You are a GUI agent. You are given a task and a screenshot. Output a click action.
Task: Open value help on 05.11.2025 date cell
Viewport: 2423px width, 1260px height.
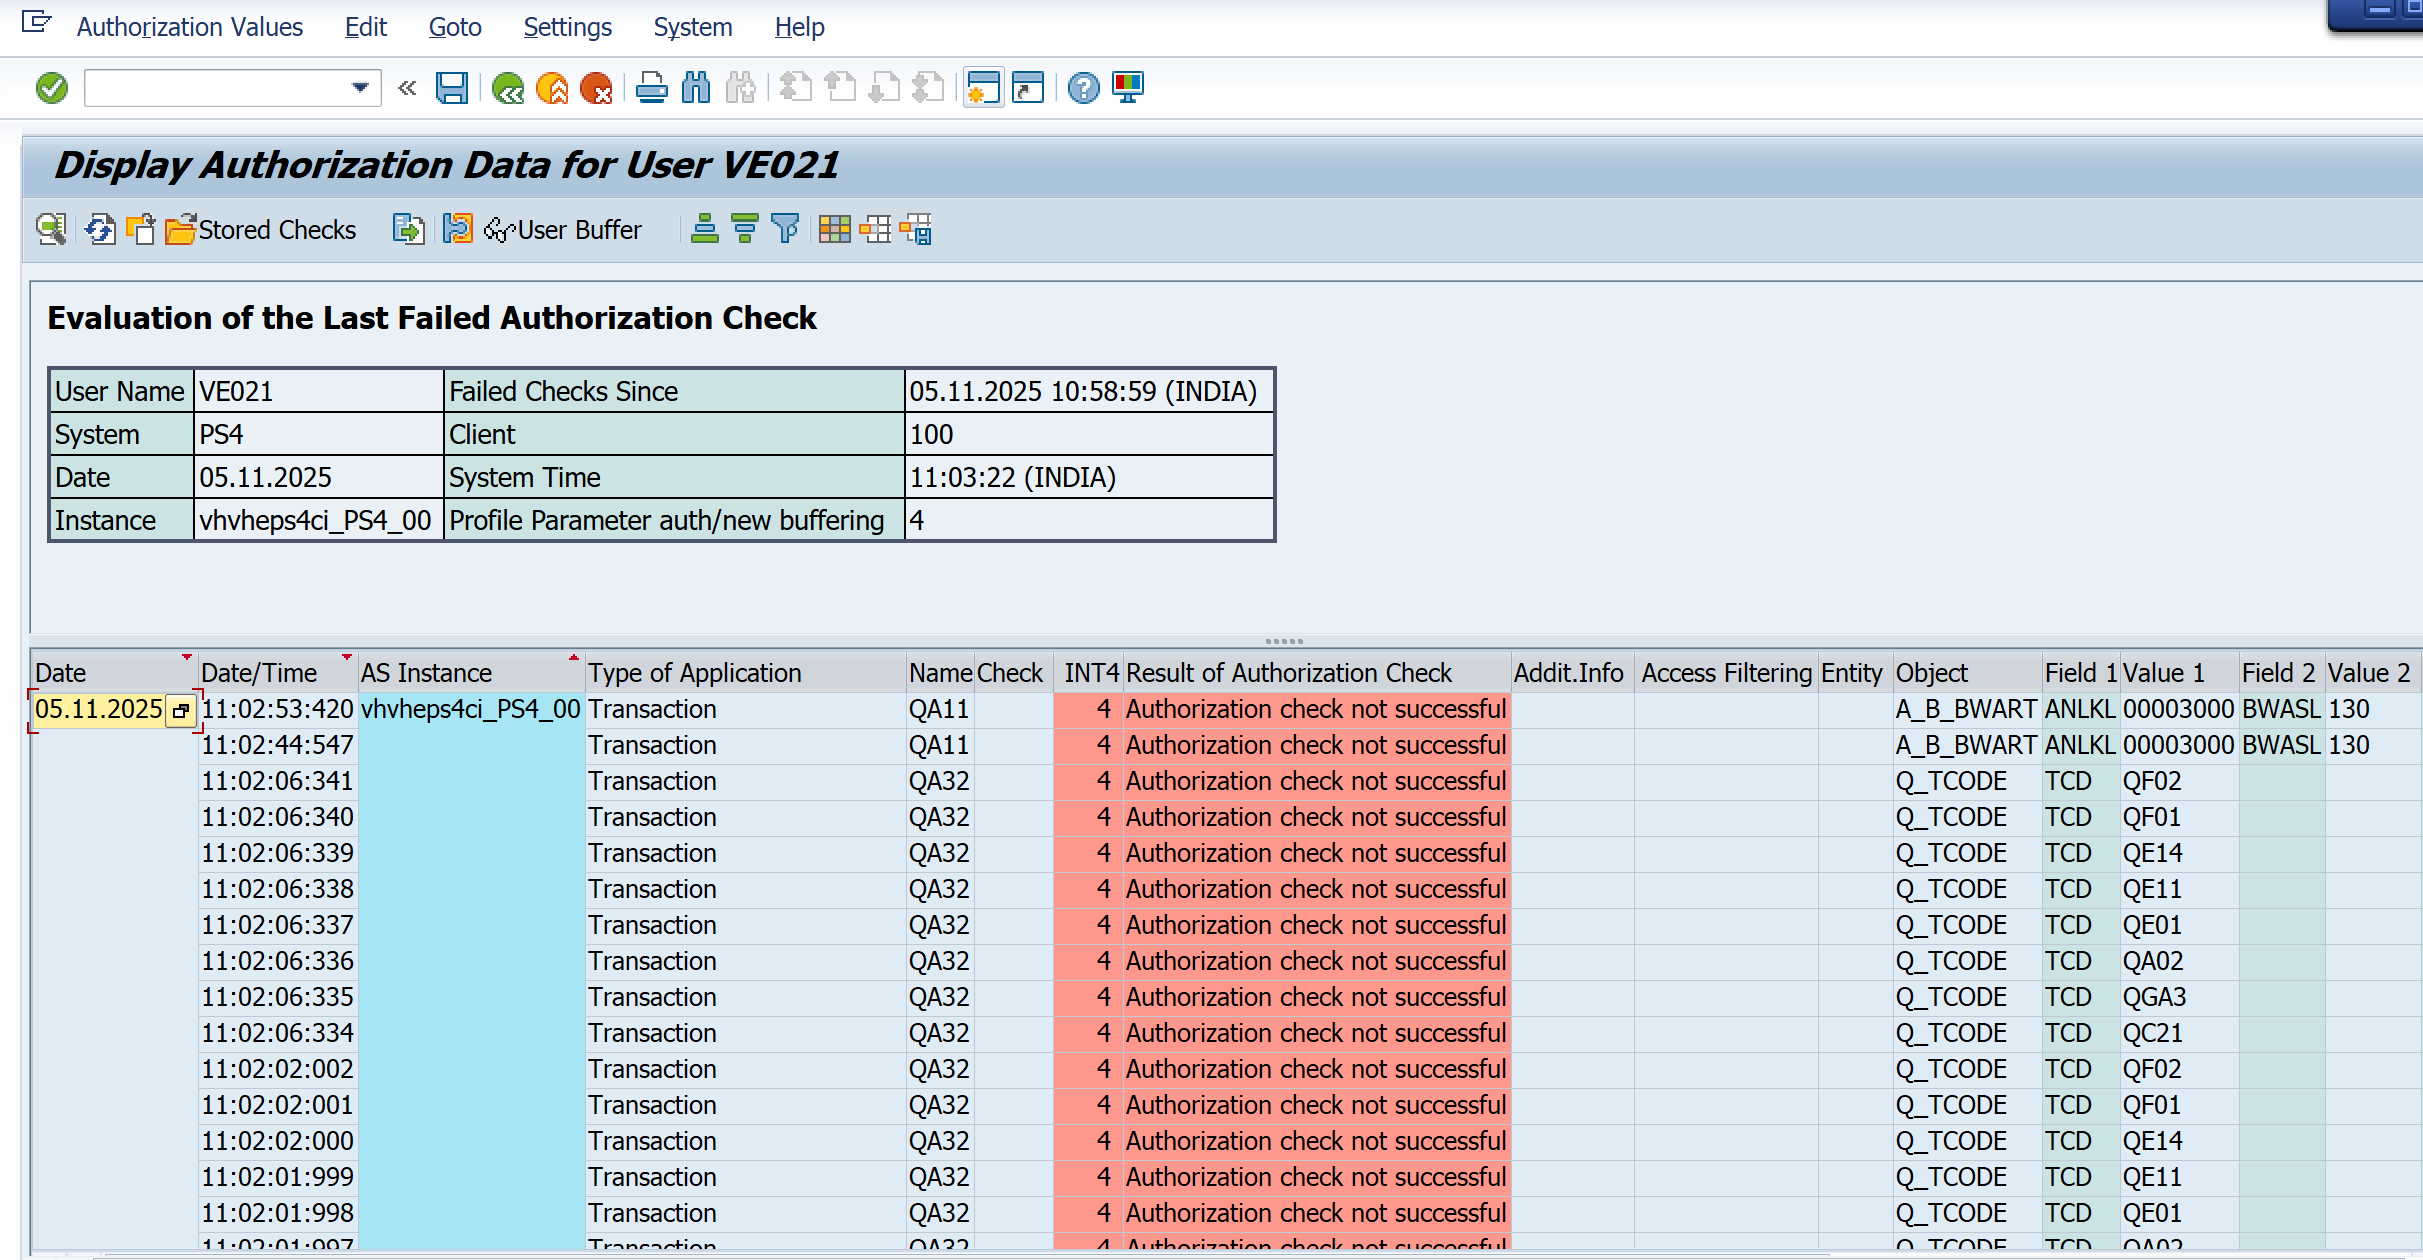coord(181,710)
